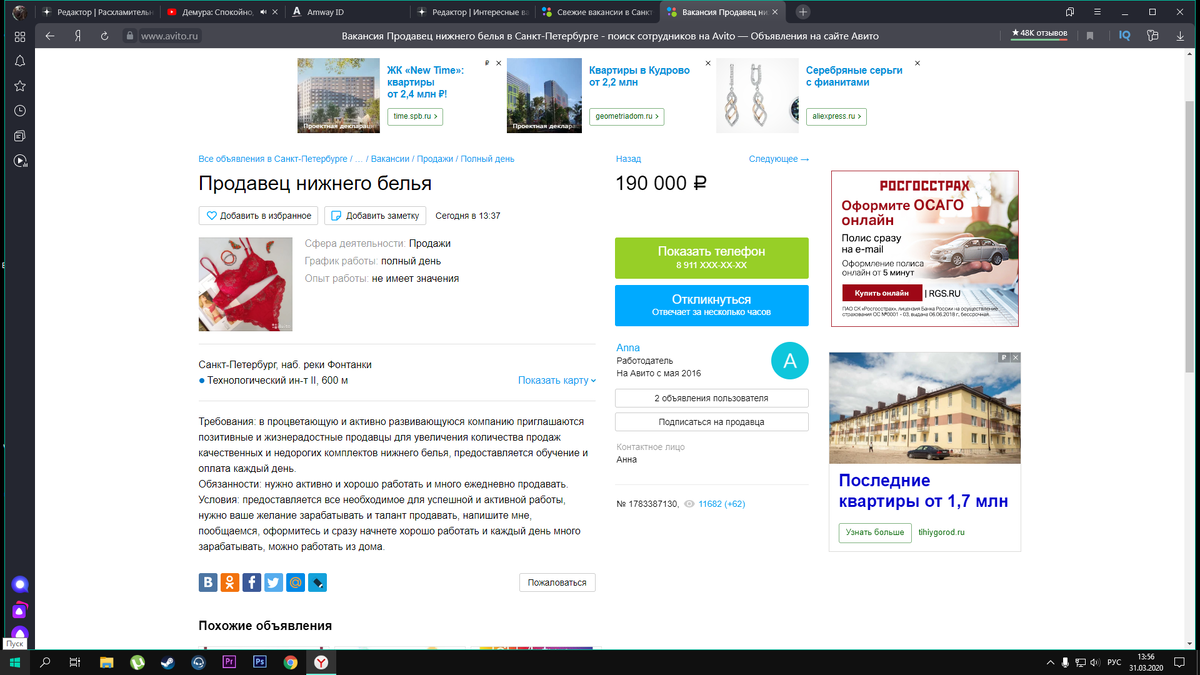Open the Alice assistant icon in sidebar
Screen dimensions: 1200x675
pos(20,585)
